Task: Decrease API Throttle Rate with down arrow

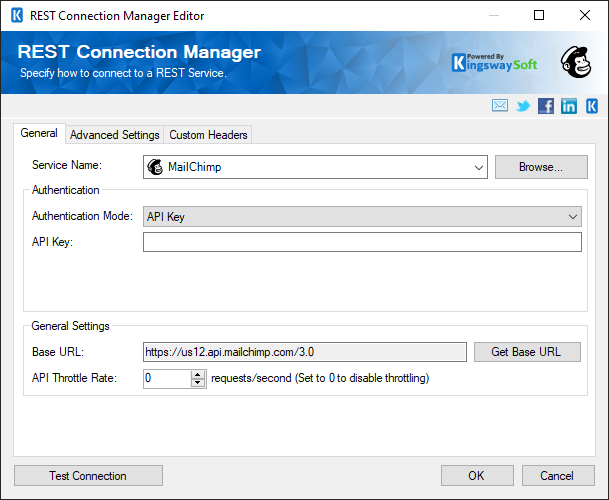Action: 198,383
